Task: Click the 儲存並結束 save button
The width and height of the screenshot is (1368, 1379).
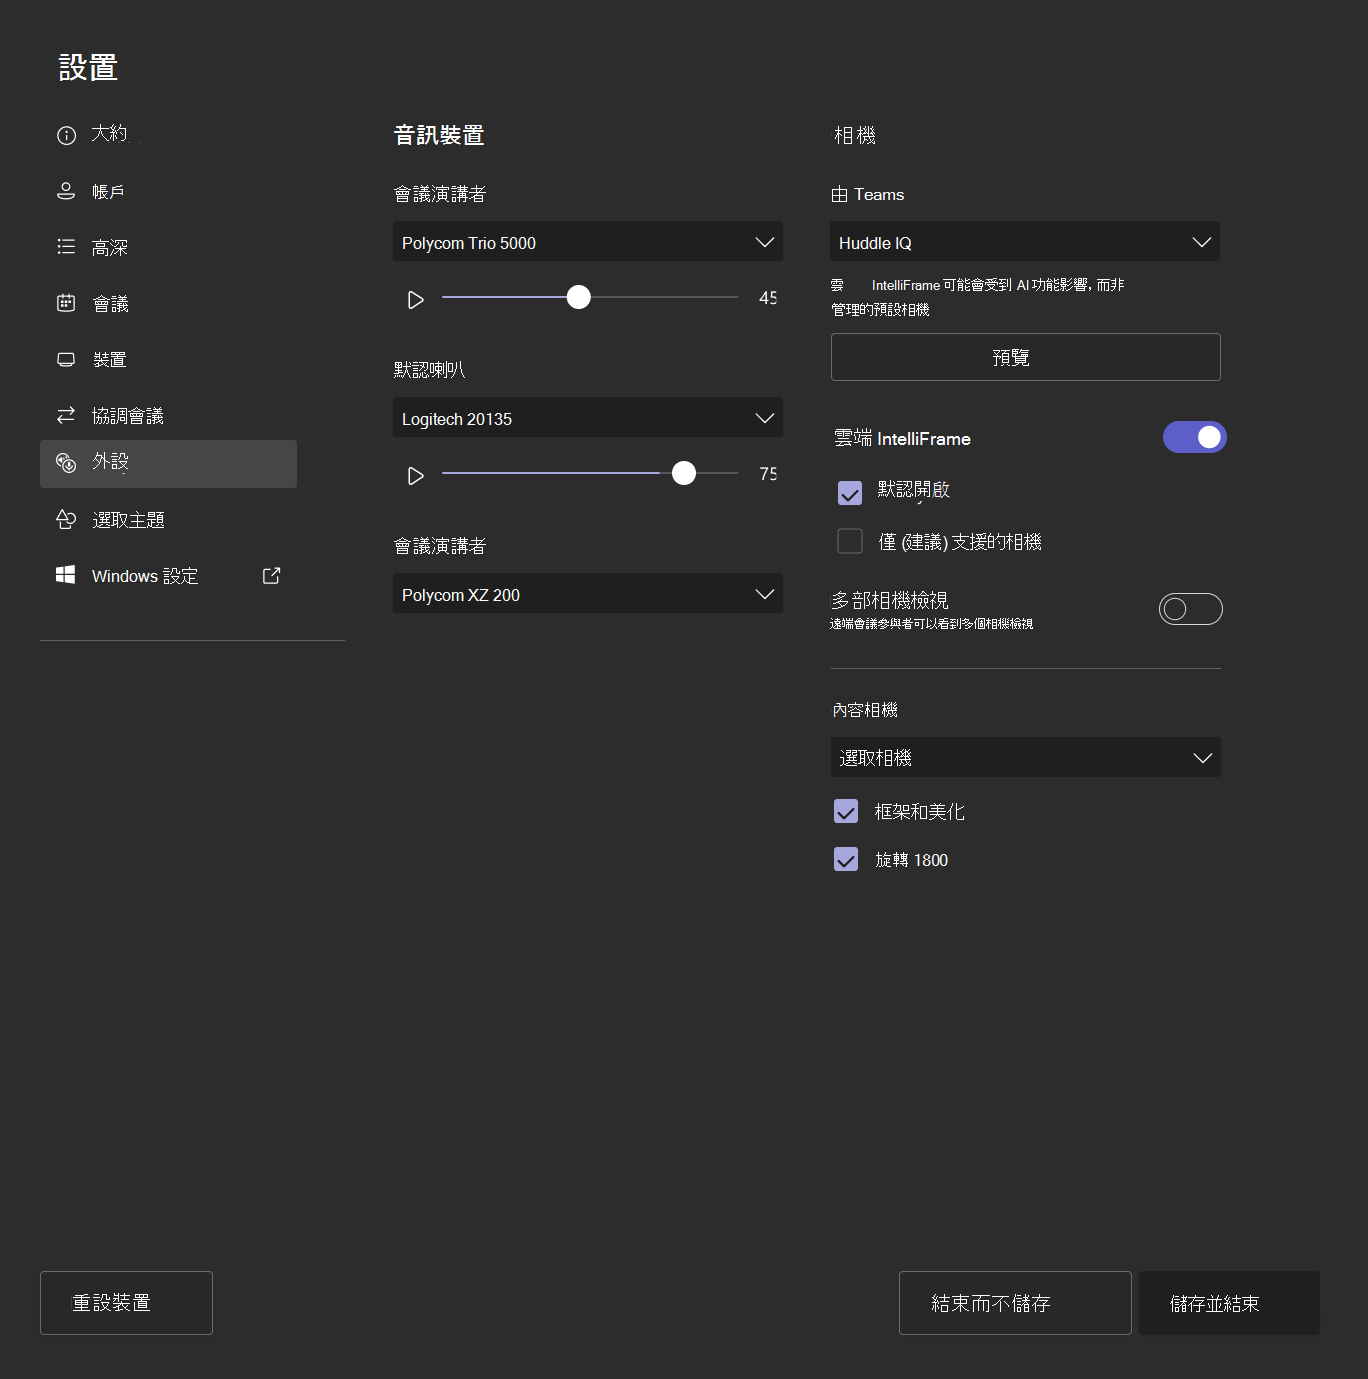Action: pyautogui.click(x=1228, y=1303)
